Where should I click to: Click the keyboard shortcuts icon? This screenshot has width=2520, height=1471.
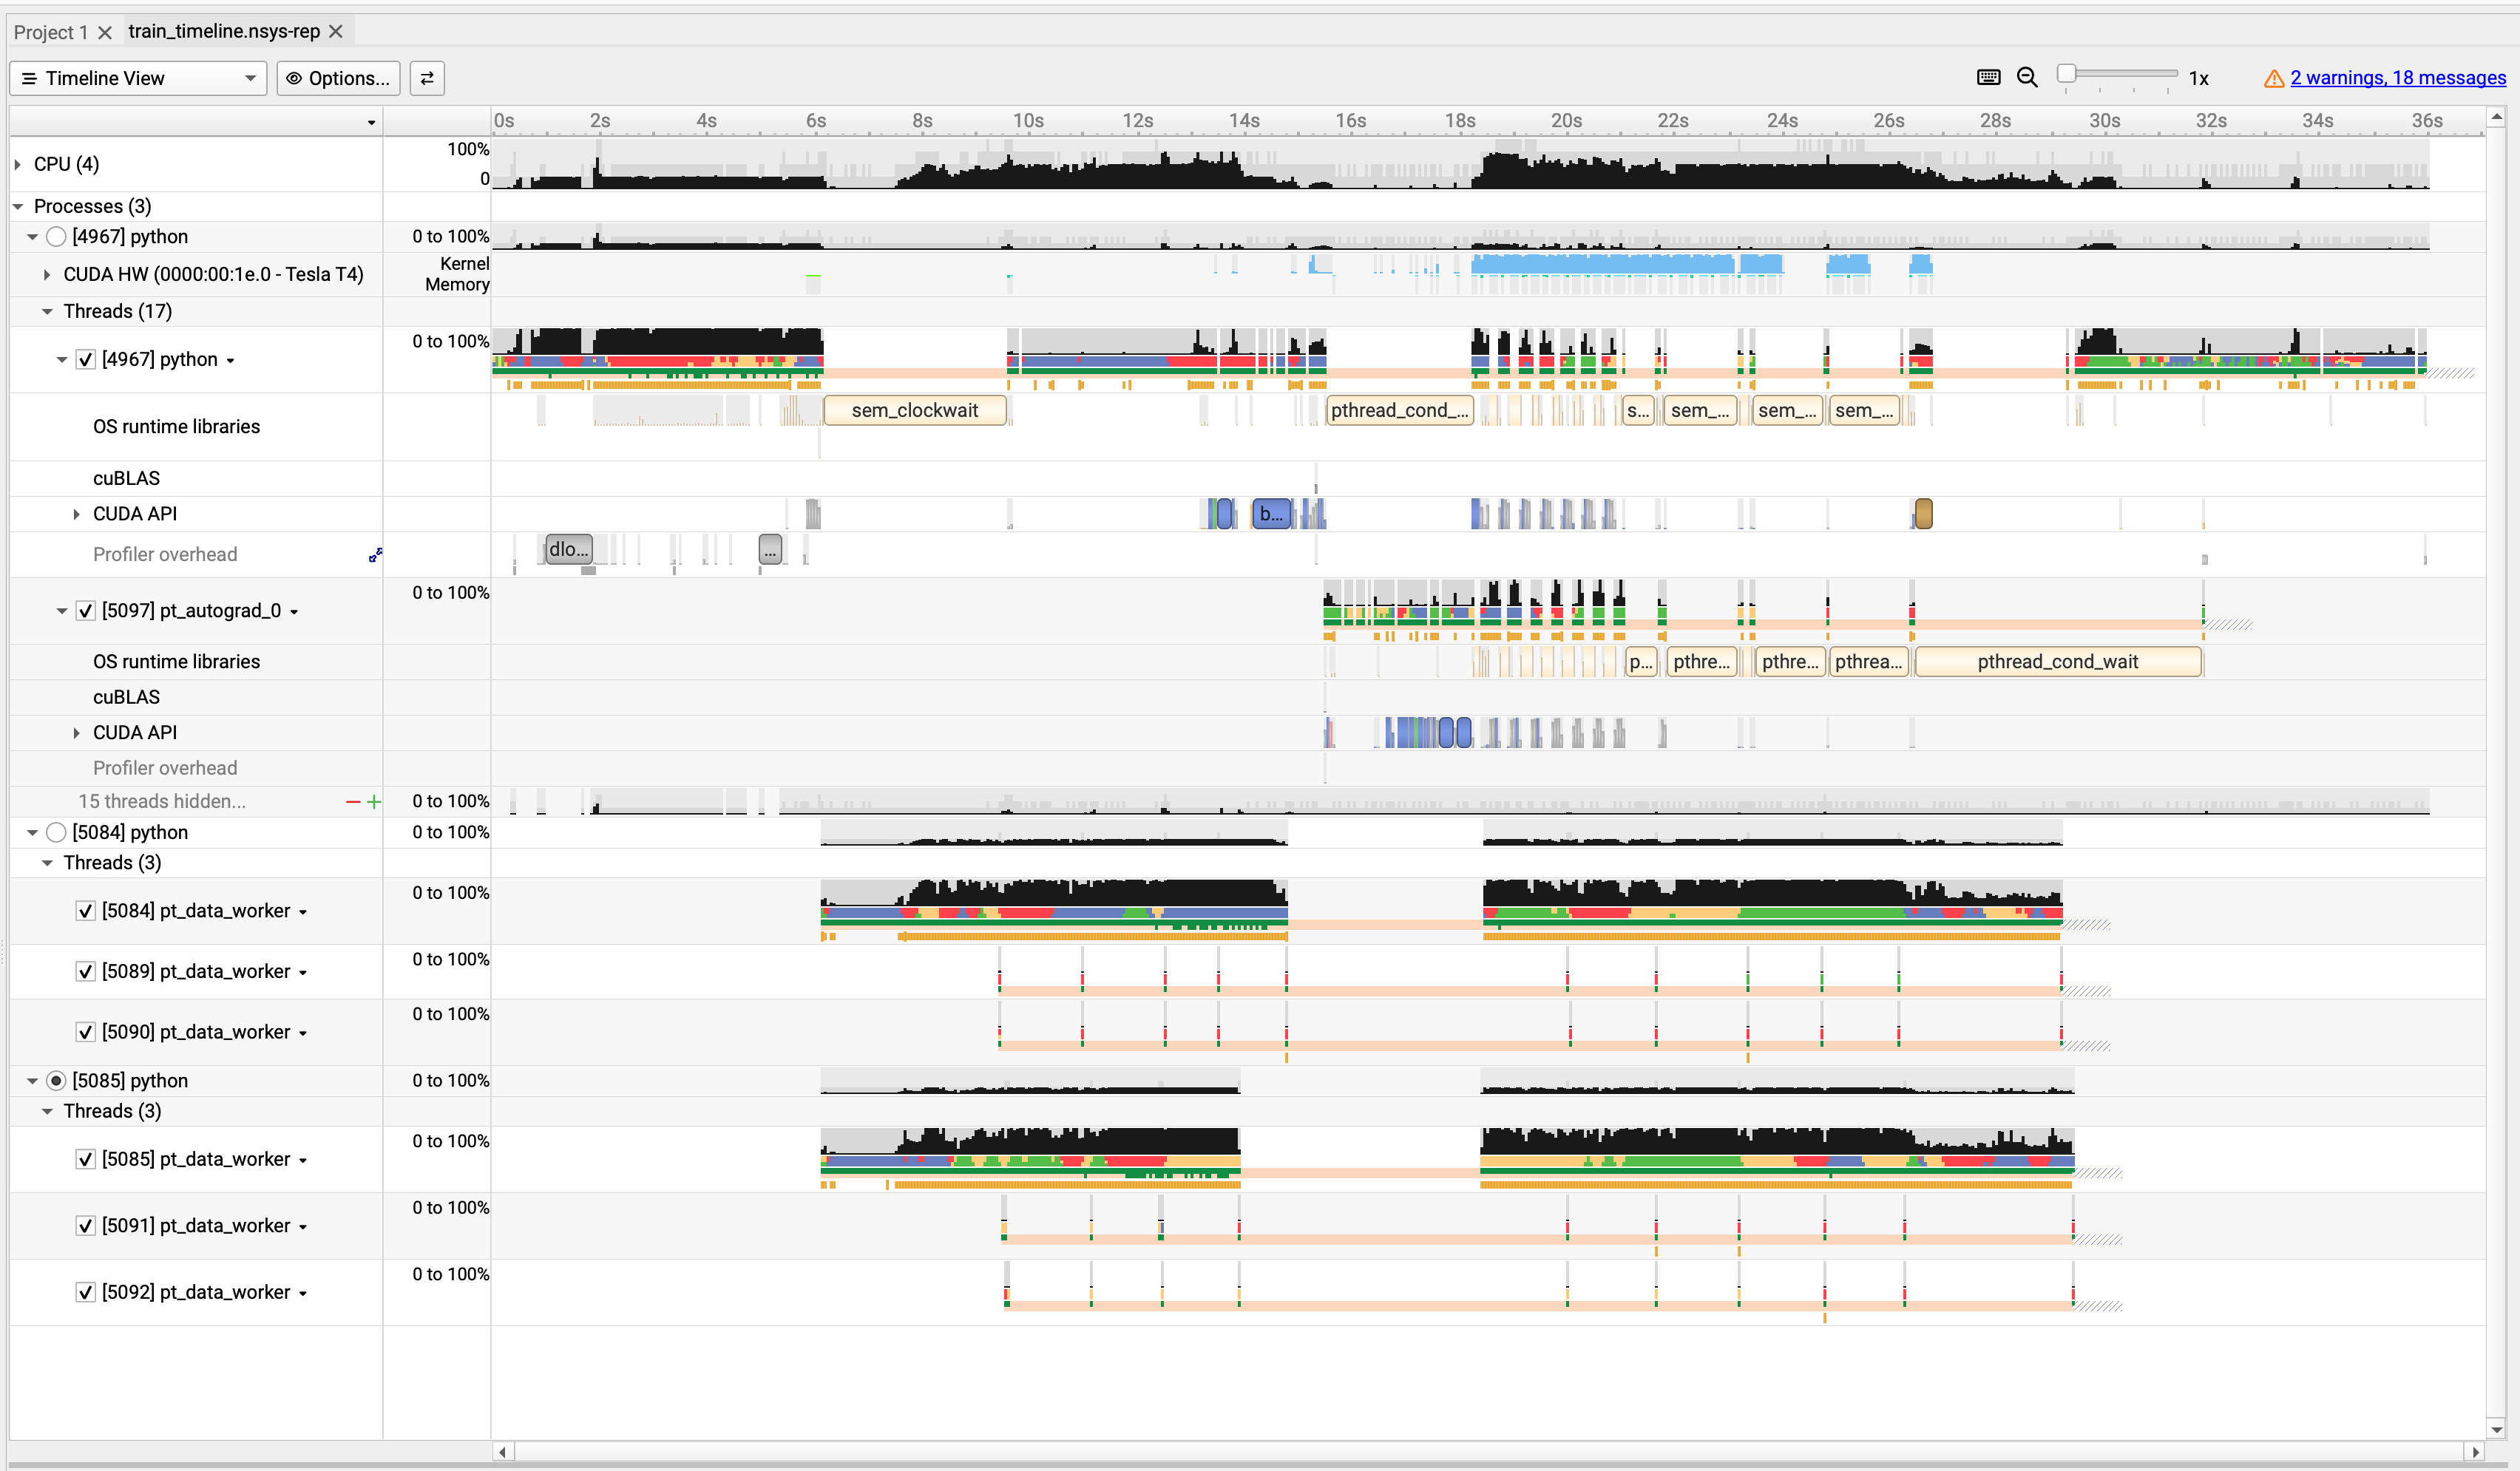1988,78
